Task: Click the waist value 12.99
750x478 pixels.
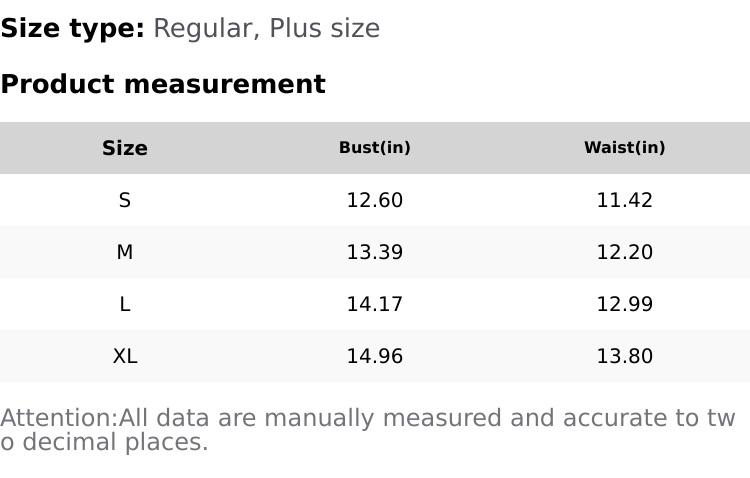Action: tap(624, 304)
